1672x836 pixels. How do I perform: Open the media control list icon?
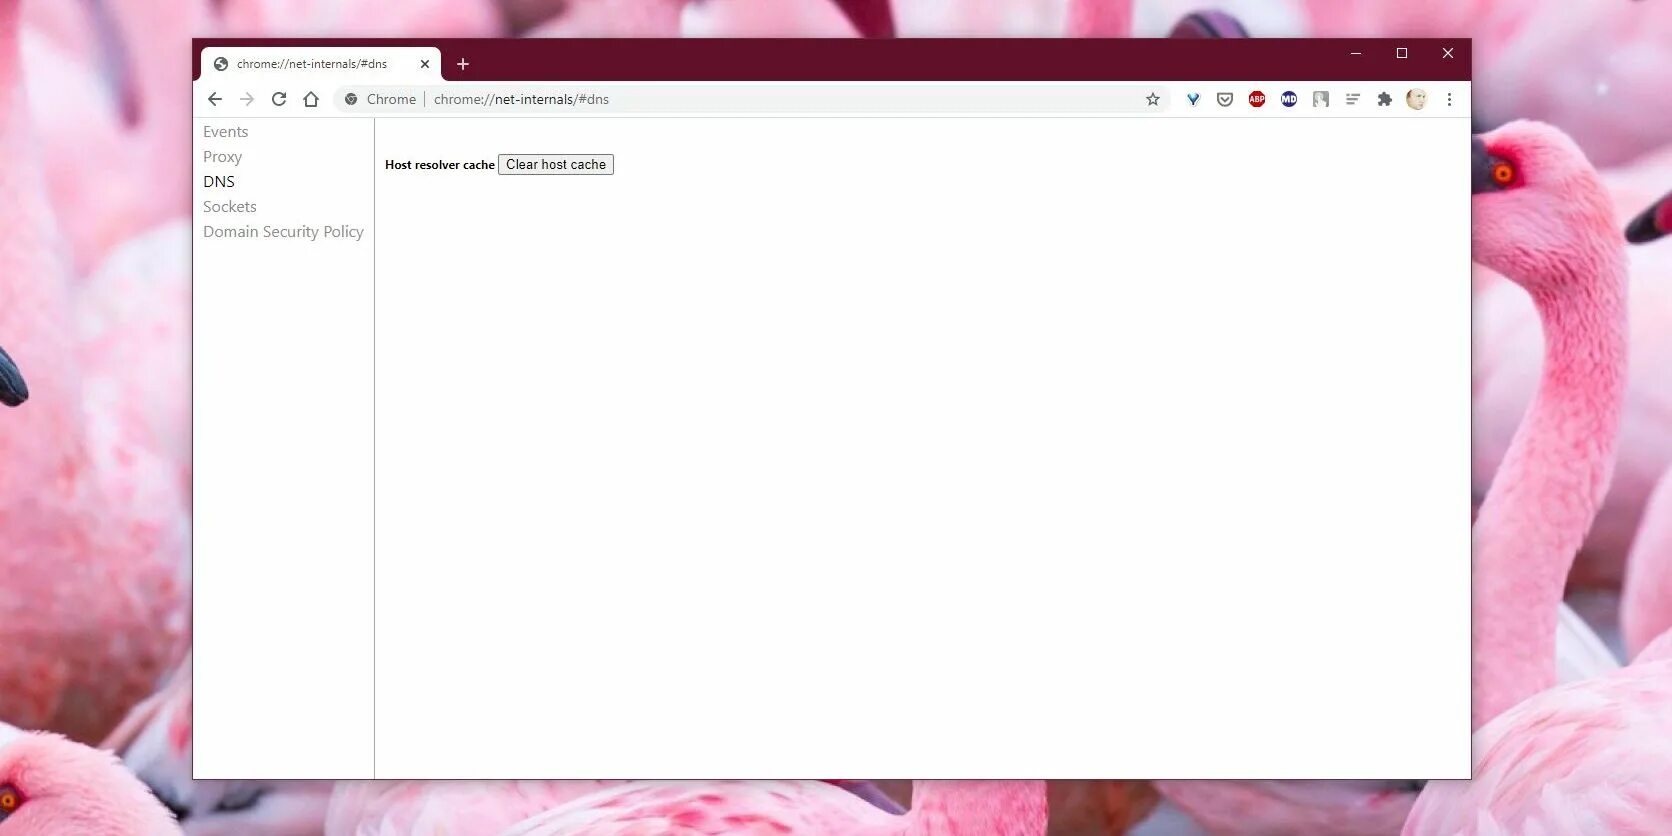(x=1353, y=99)
